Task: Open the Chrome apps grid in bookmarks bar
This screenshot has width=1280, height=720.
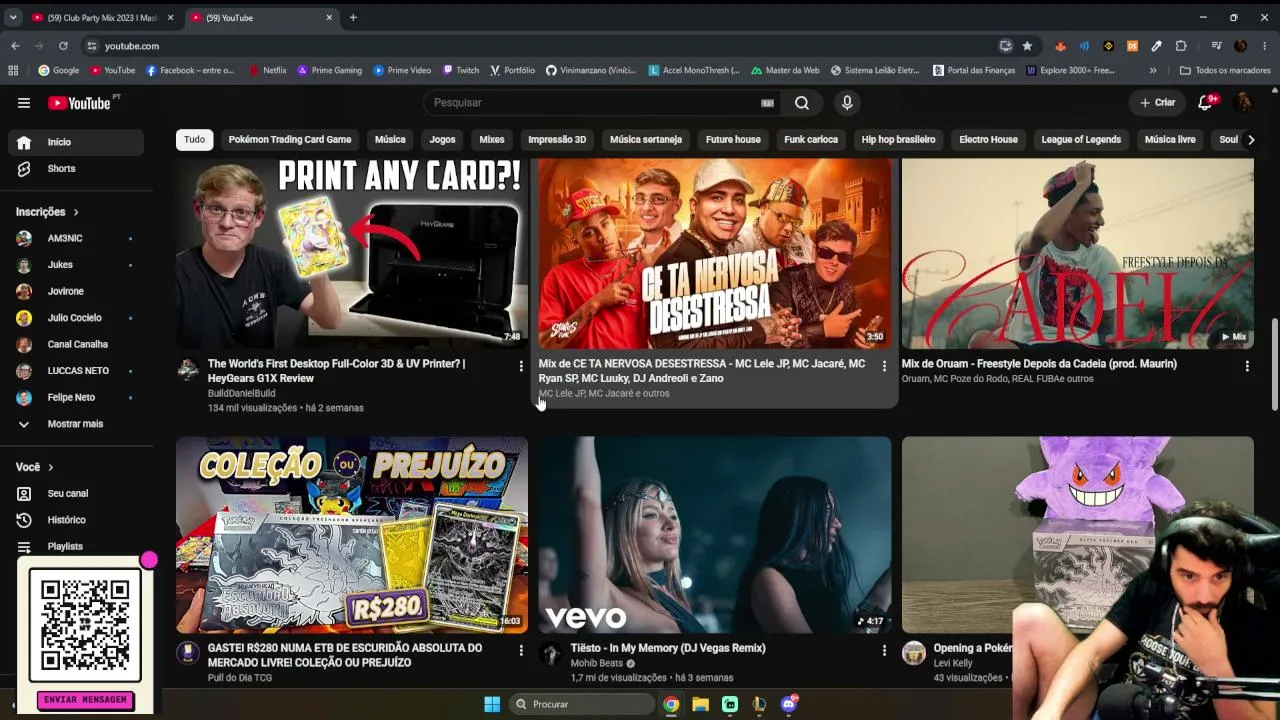Action: point(13,71)
